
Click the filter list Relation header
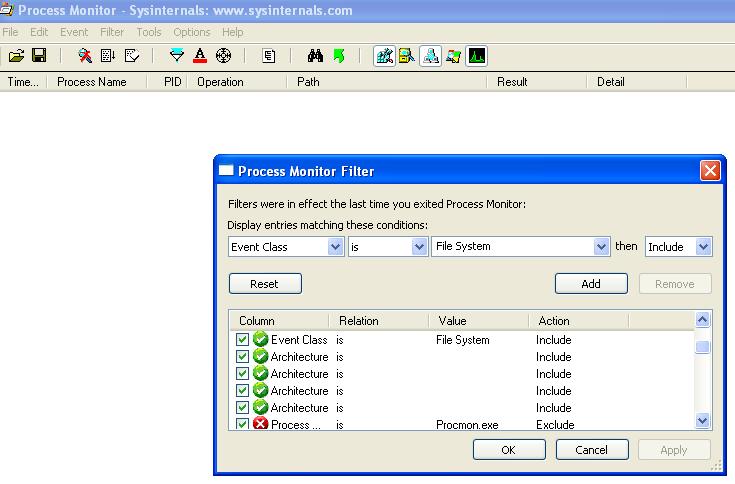(x=379, y=321)
